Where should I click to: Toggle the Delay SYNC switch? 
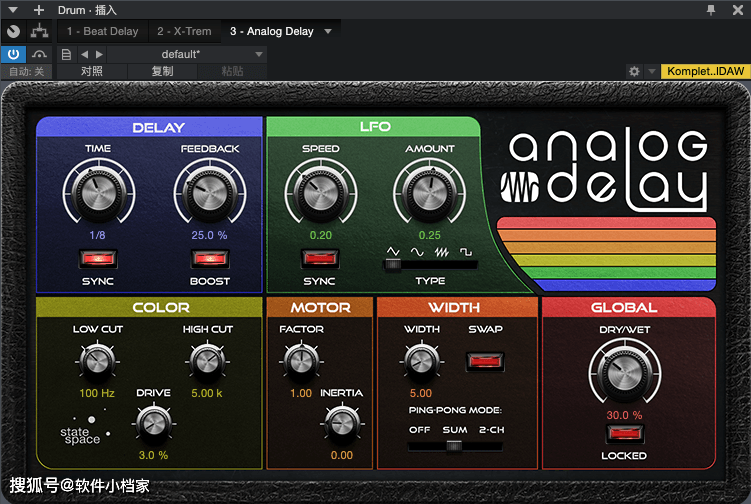point(98,259)
